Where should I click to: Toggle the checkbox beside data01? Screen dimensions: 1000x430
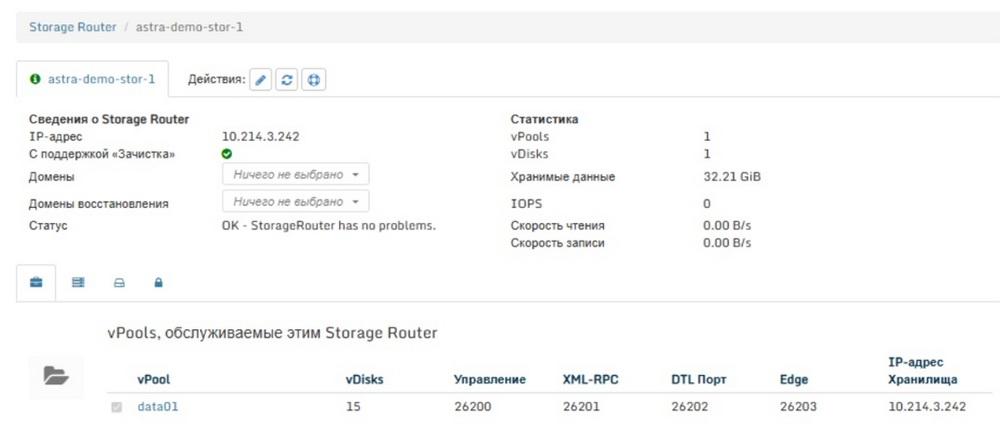coord(117,407)
